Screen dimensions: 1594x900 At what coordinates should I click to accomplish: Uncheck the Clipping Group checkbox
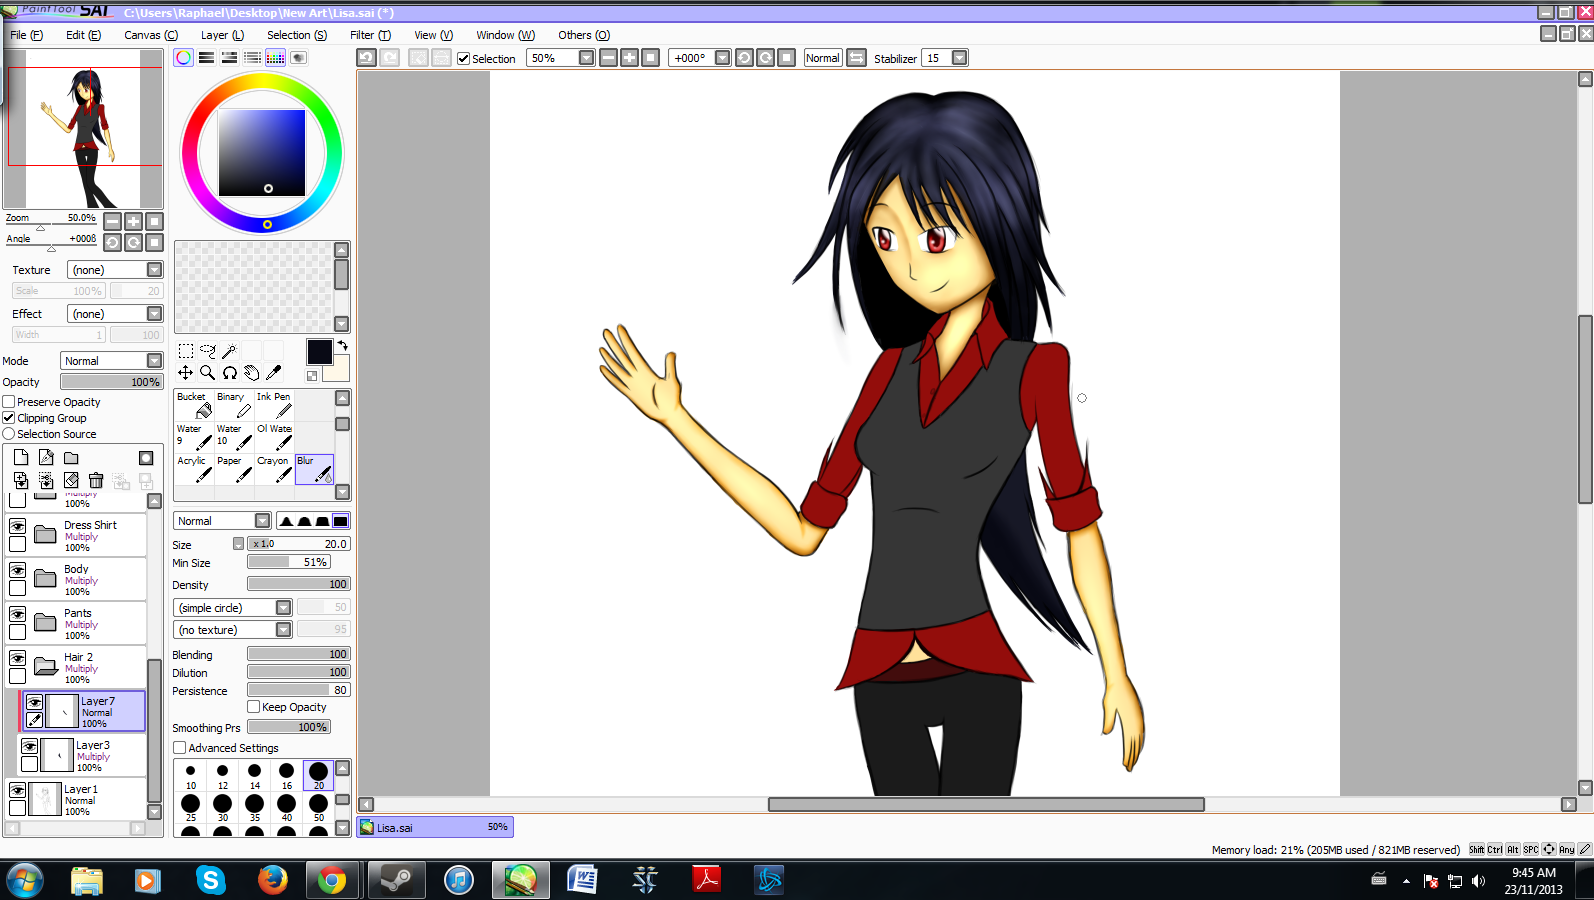(9, 418)
